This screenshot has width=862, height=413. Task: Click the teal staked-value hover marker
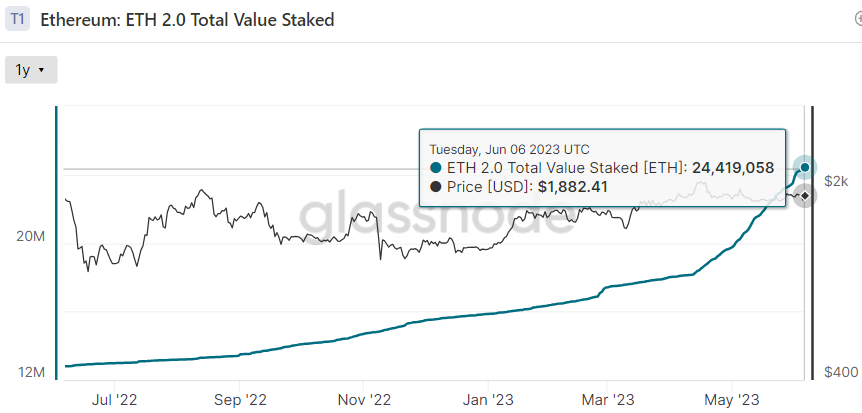click(807, 166)
